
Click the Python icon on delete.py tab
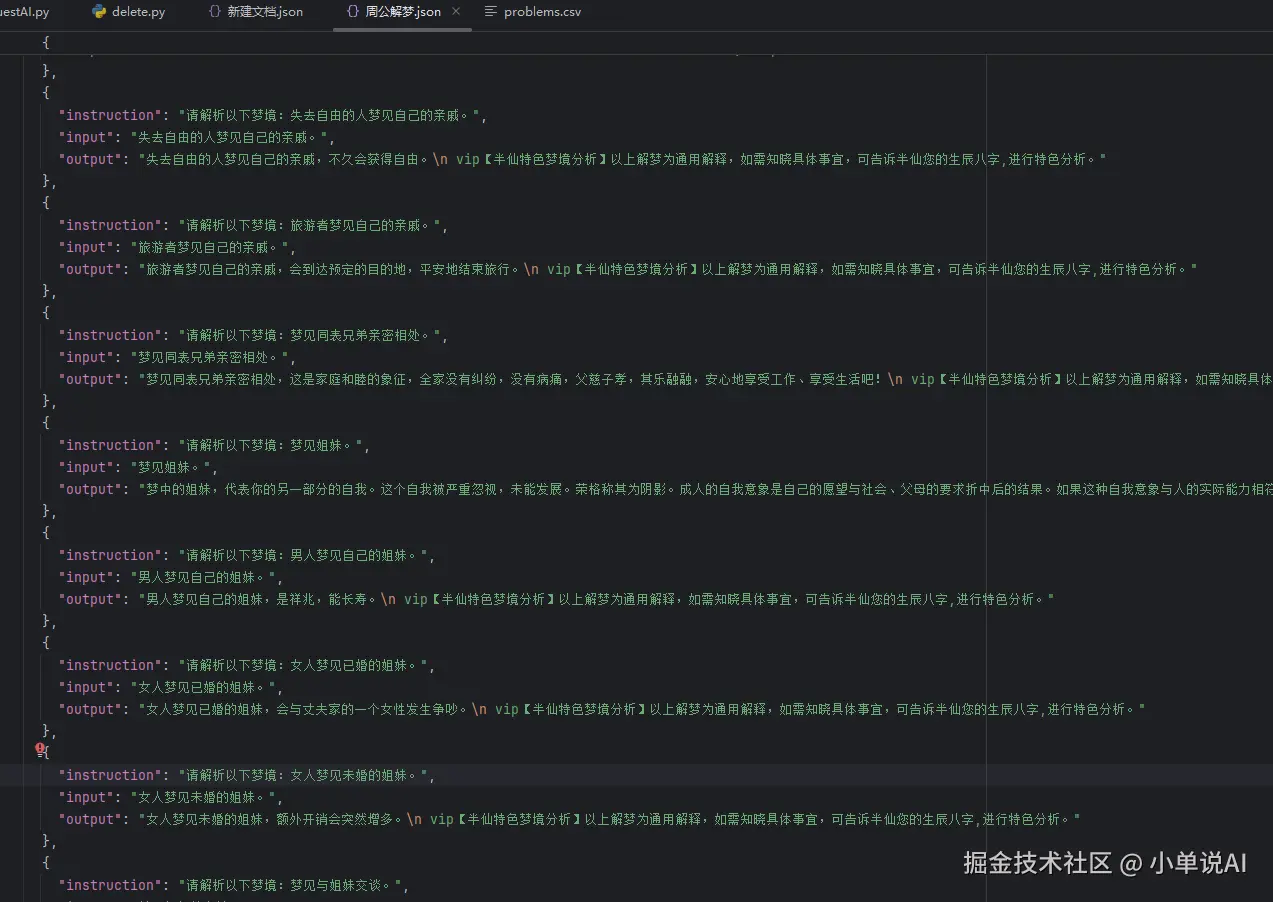click(x=99, y=12)
